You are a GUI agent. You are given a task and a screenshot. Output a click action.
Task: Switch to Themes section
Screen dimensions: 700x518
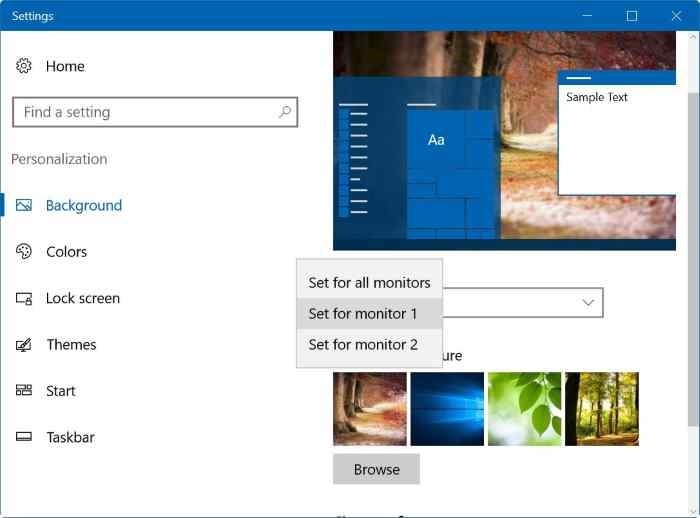coord(71,345)
